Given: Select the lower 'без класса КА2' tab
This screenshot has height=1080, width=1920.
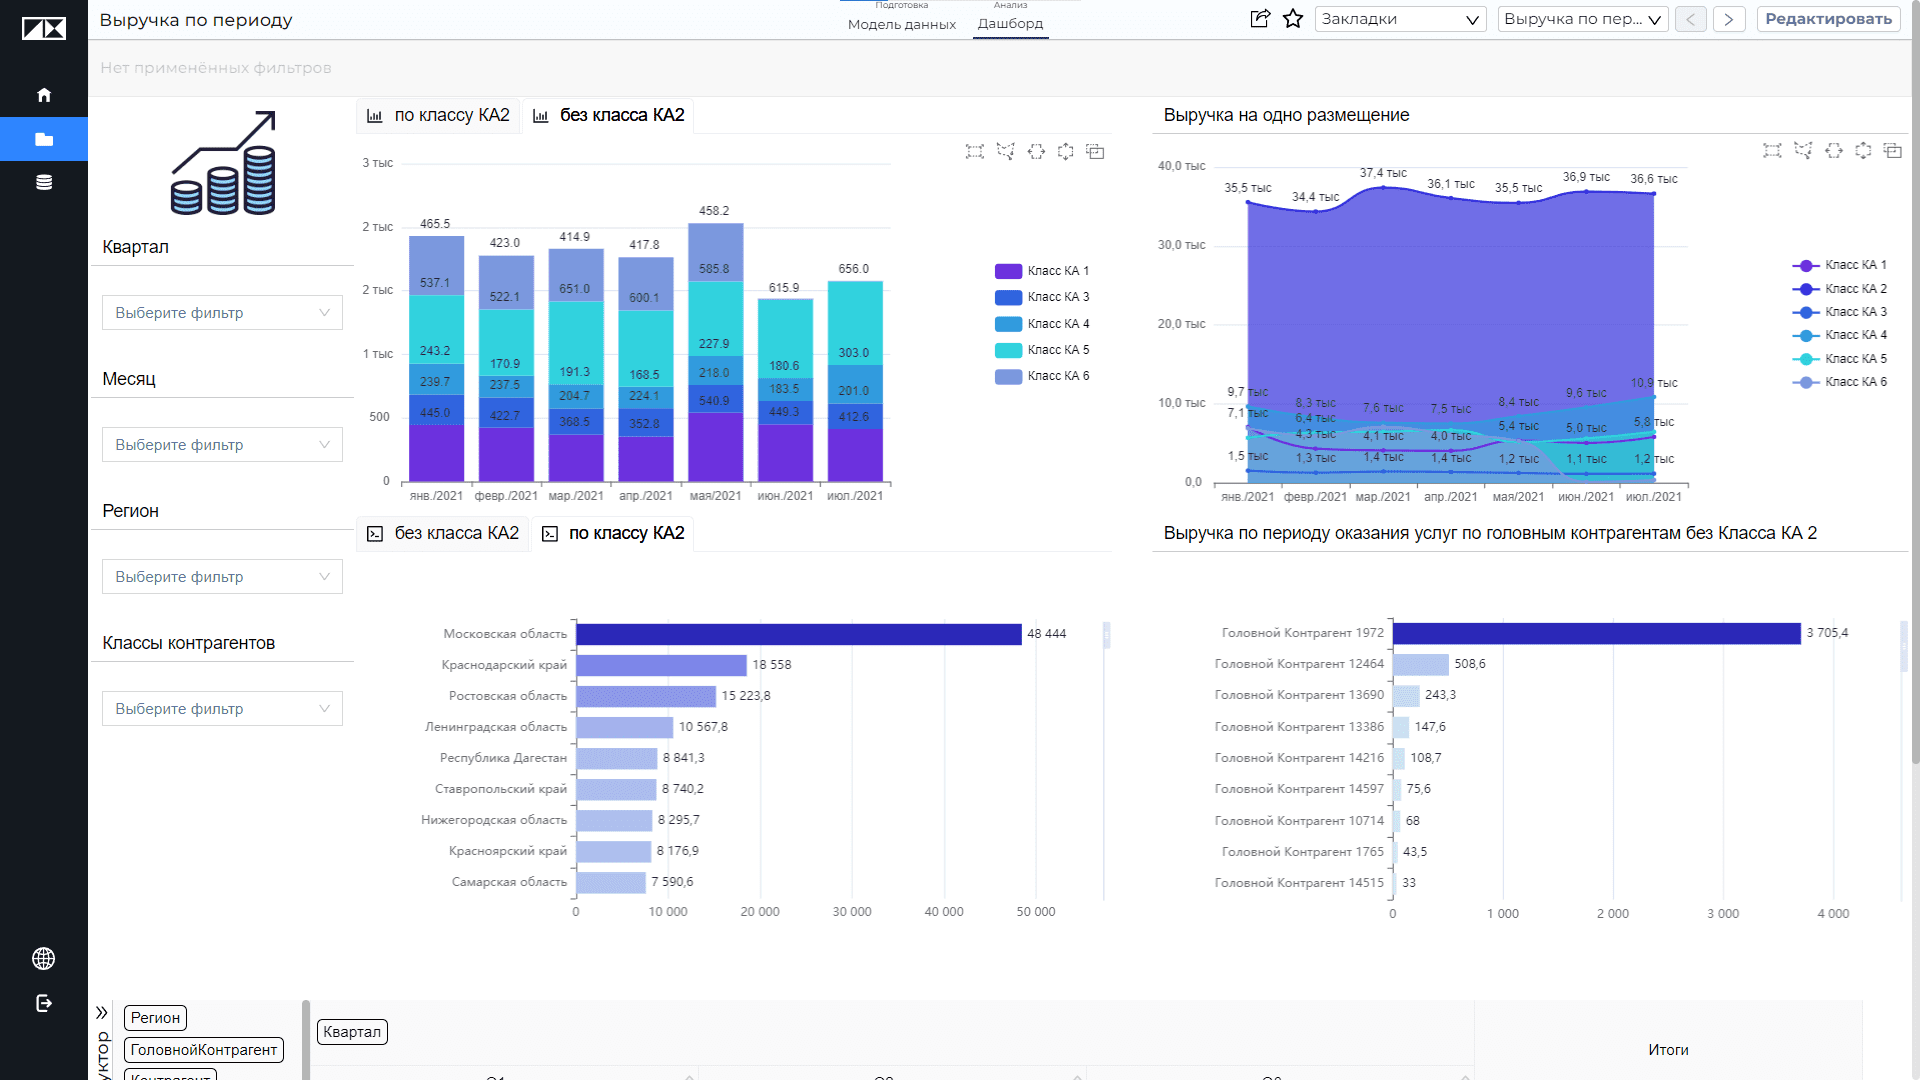Looking at the screenshot, I should coord(443,533).
